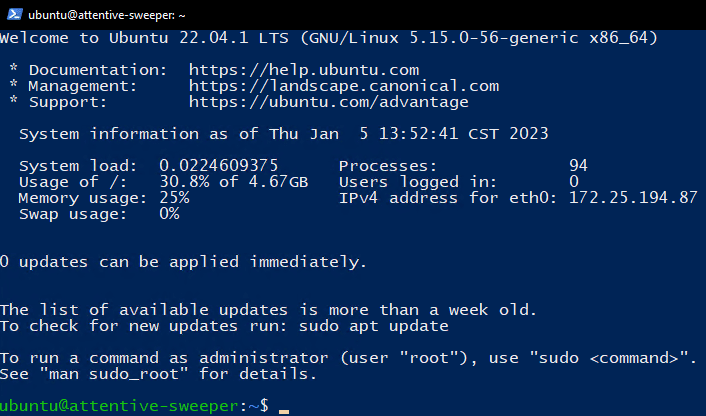706x416 pixels.
Task: Click the green ubuntu@attentive-sweeper prompt text
Action: [x=119, y=405]
